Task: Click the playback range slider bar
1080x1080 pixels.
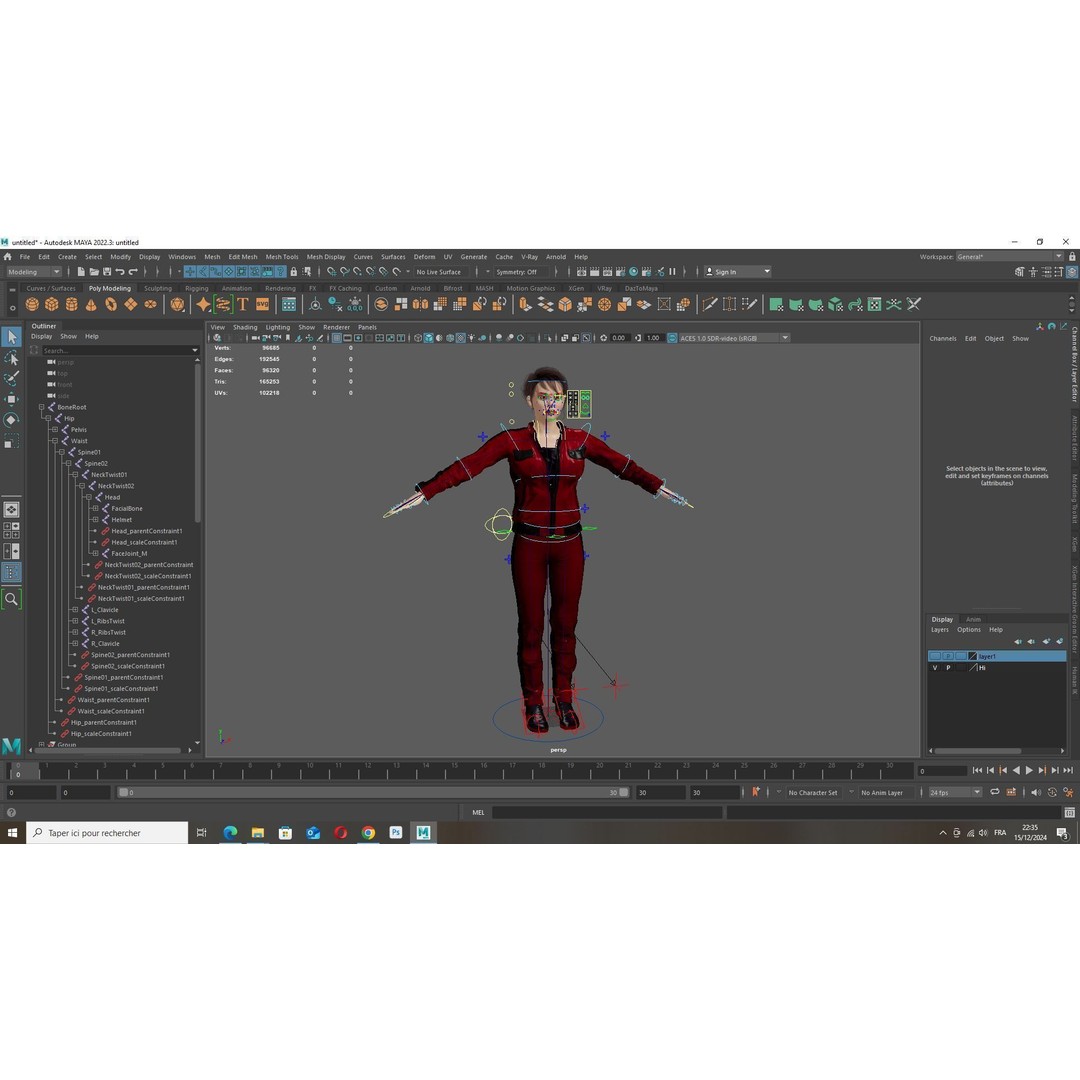Action: 373,793
